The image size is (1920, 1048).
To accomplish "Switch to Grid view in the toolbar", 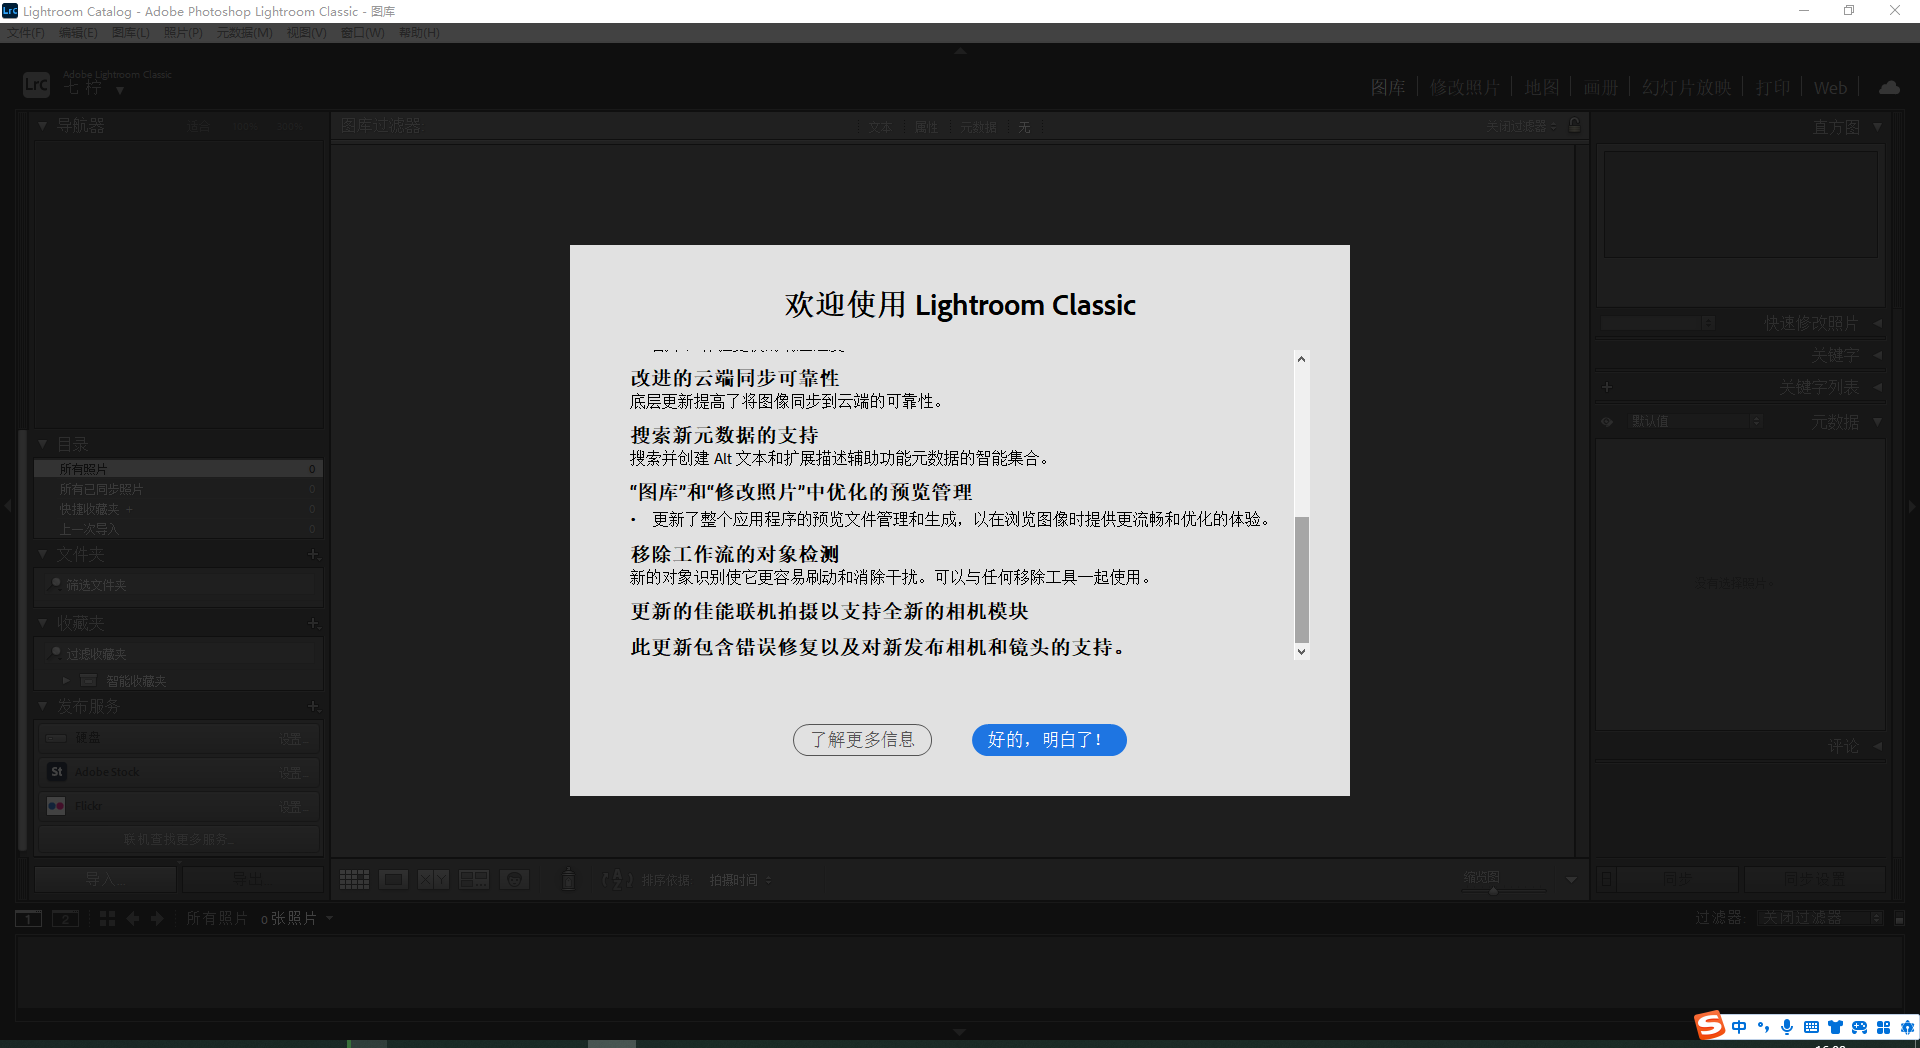I will pyautogui.click(x=354, y=880).
